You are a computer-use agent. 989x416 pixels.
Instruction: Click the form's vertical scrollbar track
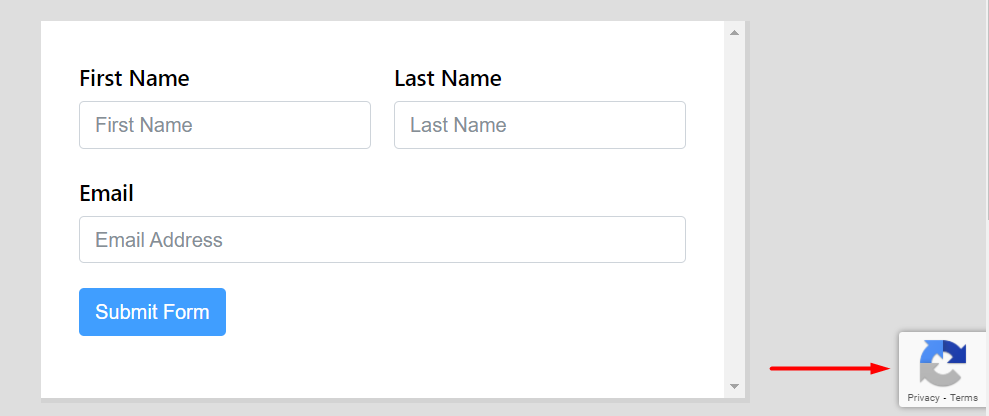tap(734, 209)
